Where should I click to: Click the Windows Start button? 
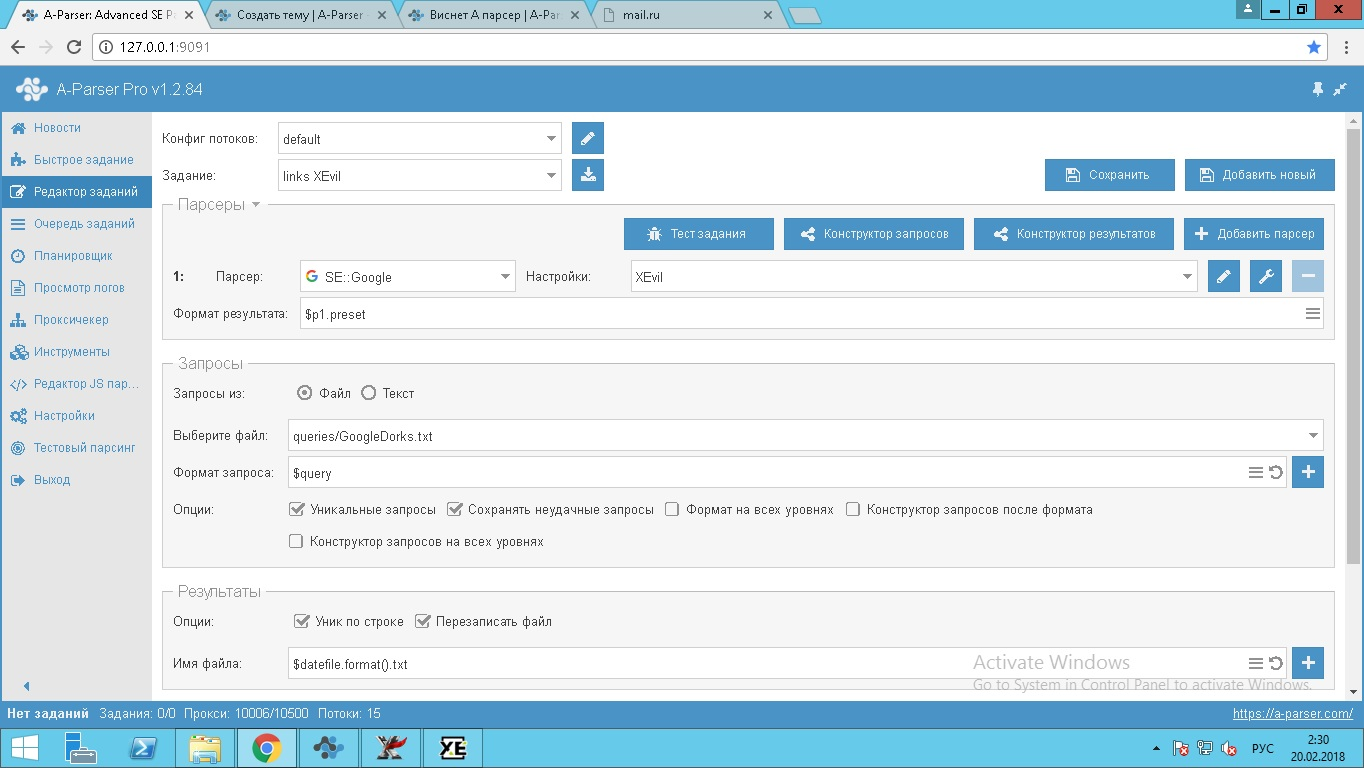point(24,748)
